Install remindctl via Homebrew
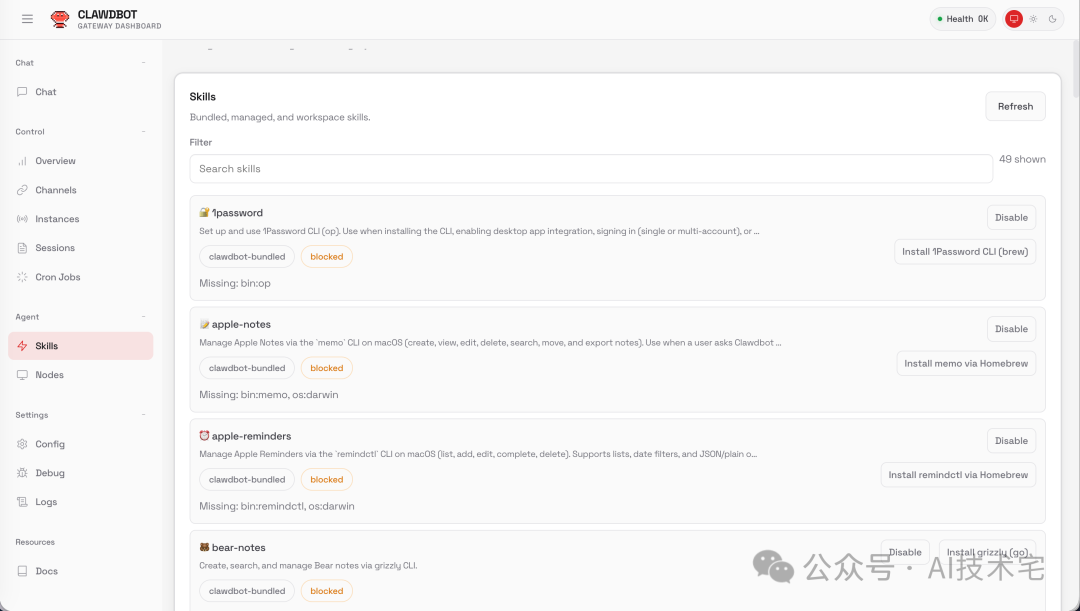This screenshot has width=1080, height=611. (958, 475)
